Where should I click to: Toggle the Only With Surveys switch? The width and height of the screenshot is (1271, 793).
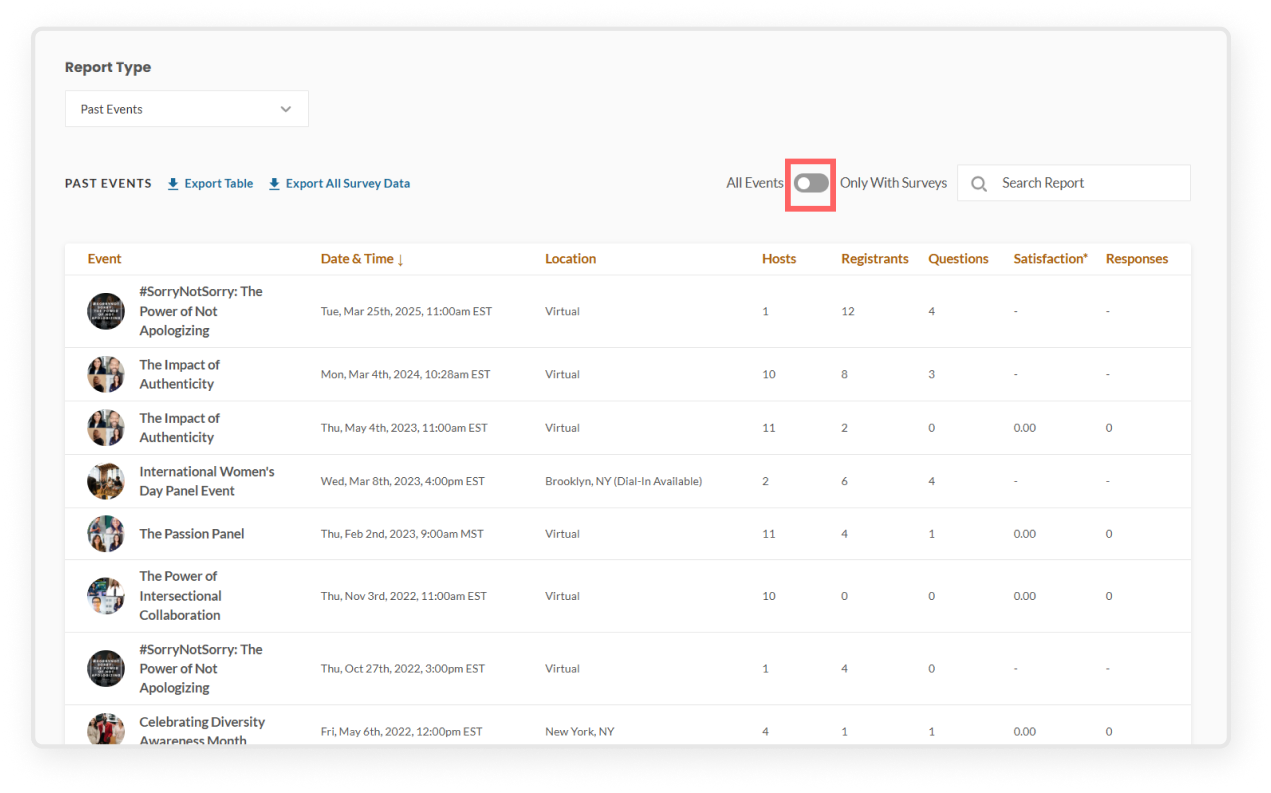point(811,183)
